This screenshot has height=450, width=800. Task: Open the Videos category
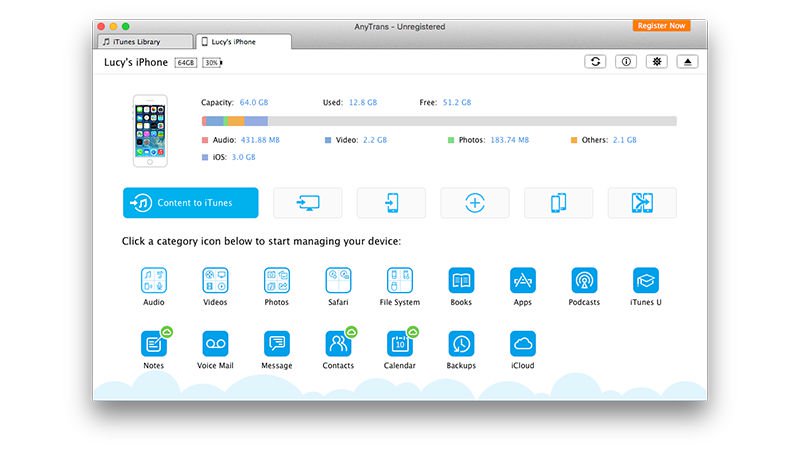coord(215,281)
